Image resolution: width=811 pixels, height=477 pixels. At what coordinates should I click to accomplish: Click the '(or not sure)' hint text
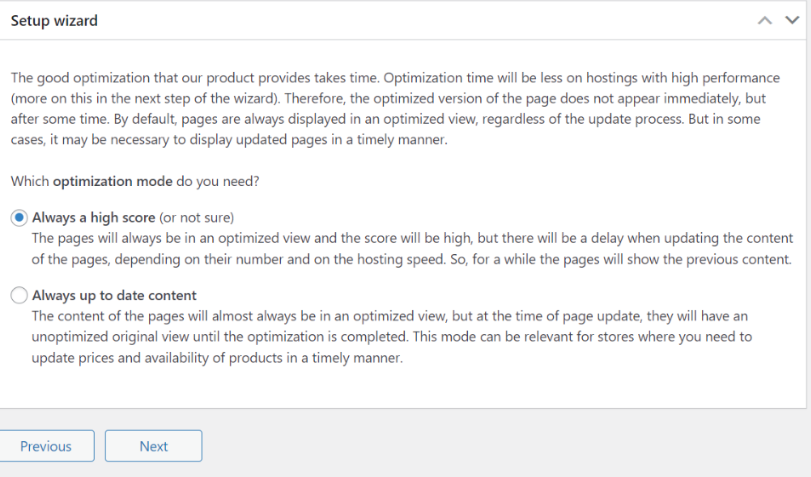point(197,218)
